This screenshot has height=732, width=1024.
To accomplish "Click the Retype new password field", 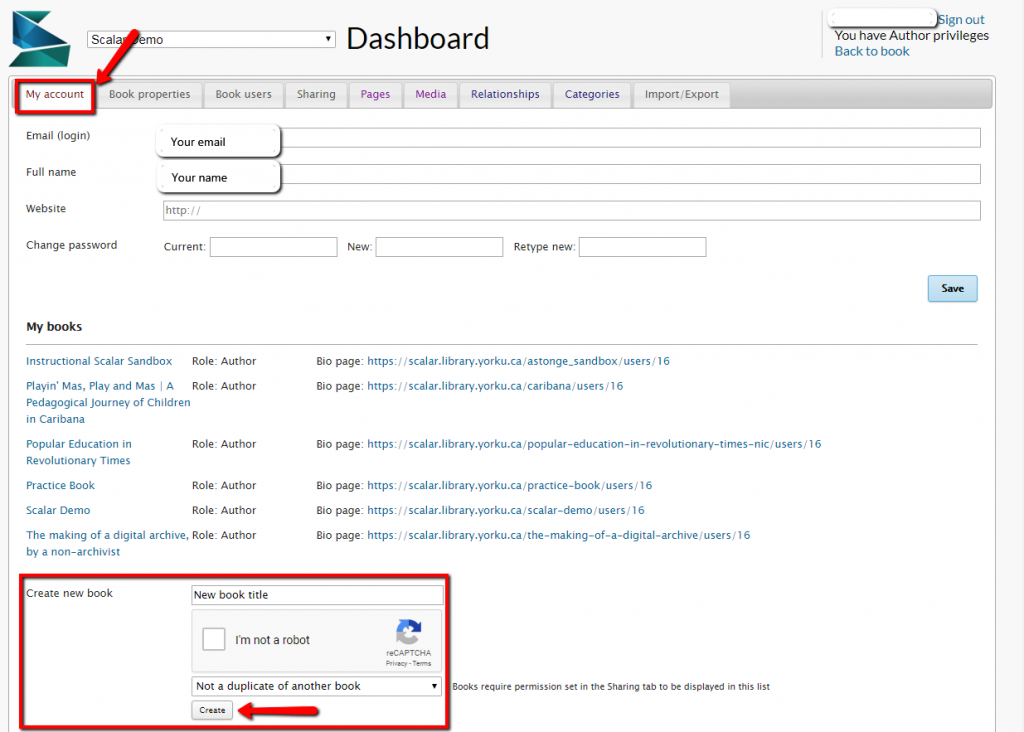I will click(643, 247).
